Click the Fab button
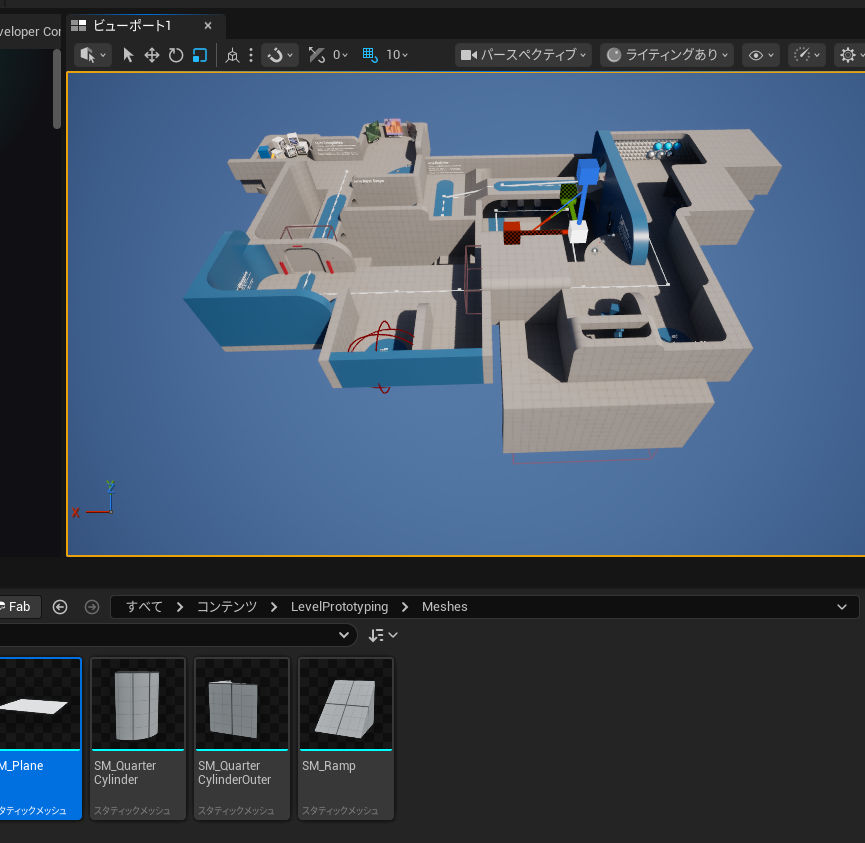 (17, 607)
